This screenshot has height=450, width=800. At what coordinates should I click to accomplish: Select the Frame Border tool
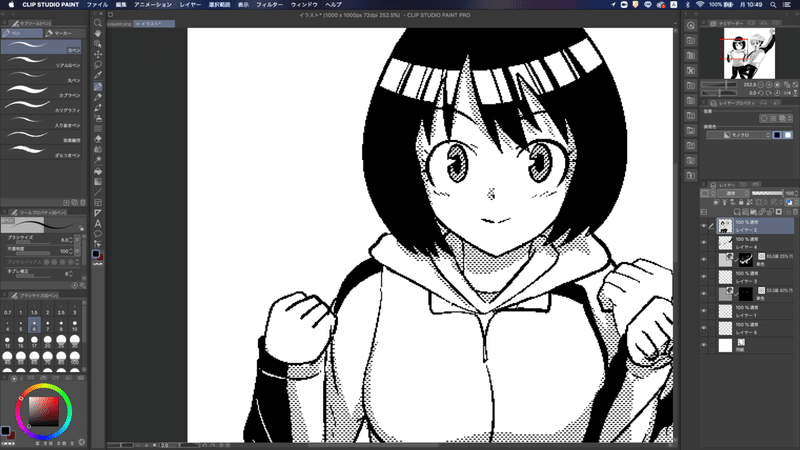[97, 203]
